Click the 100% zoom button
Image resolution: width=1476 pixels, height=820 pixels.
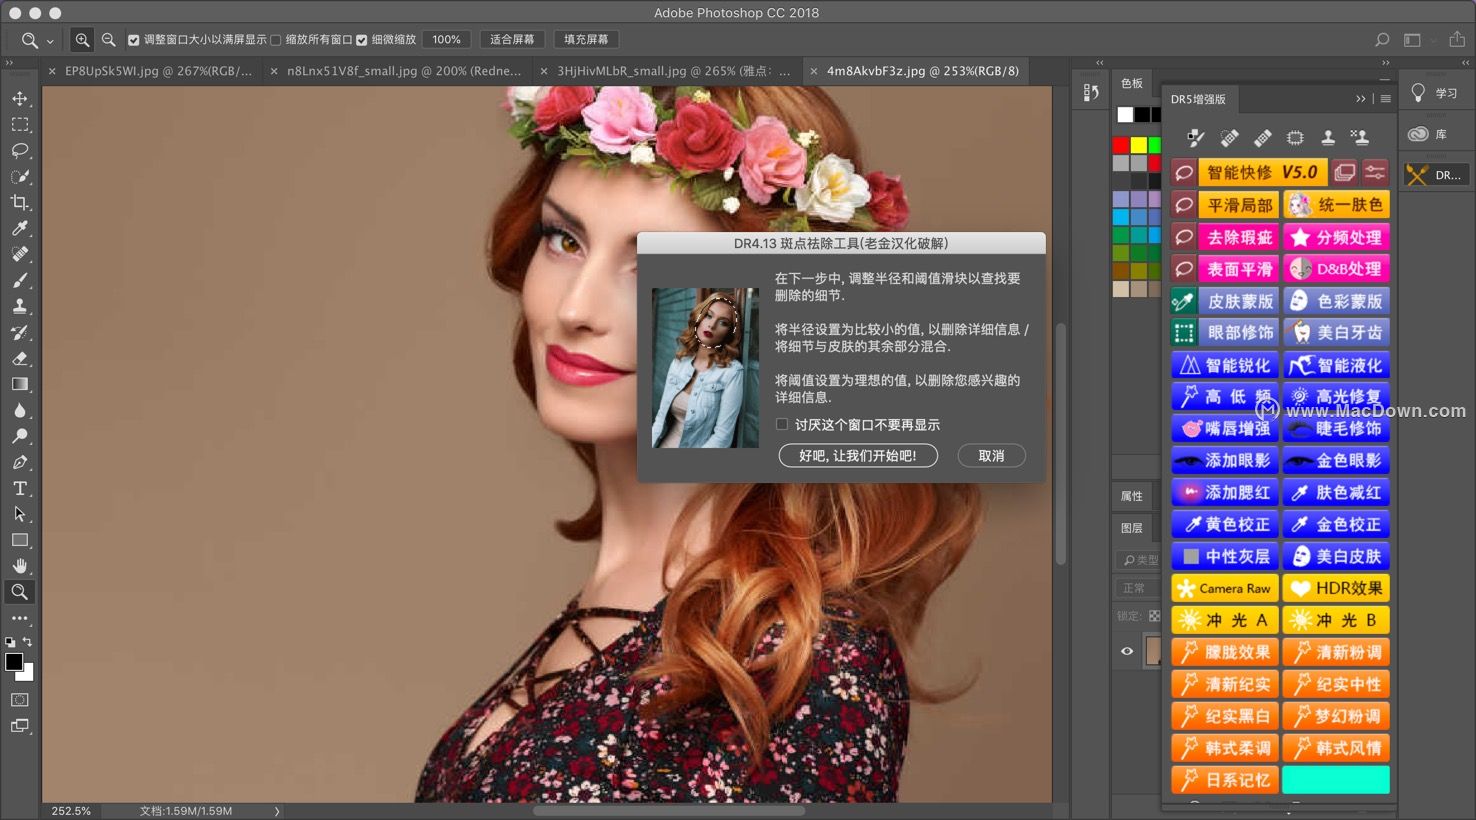pos(446,40)
